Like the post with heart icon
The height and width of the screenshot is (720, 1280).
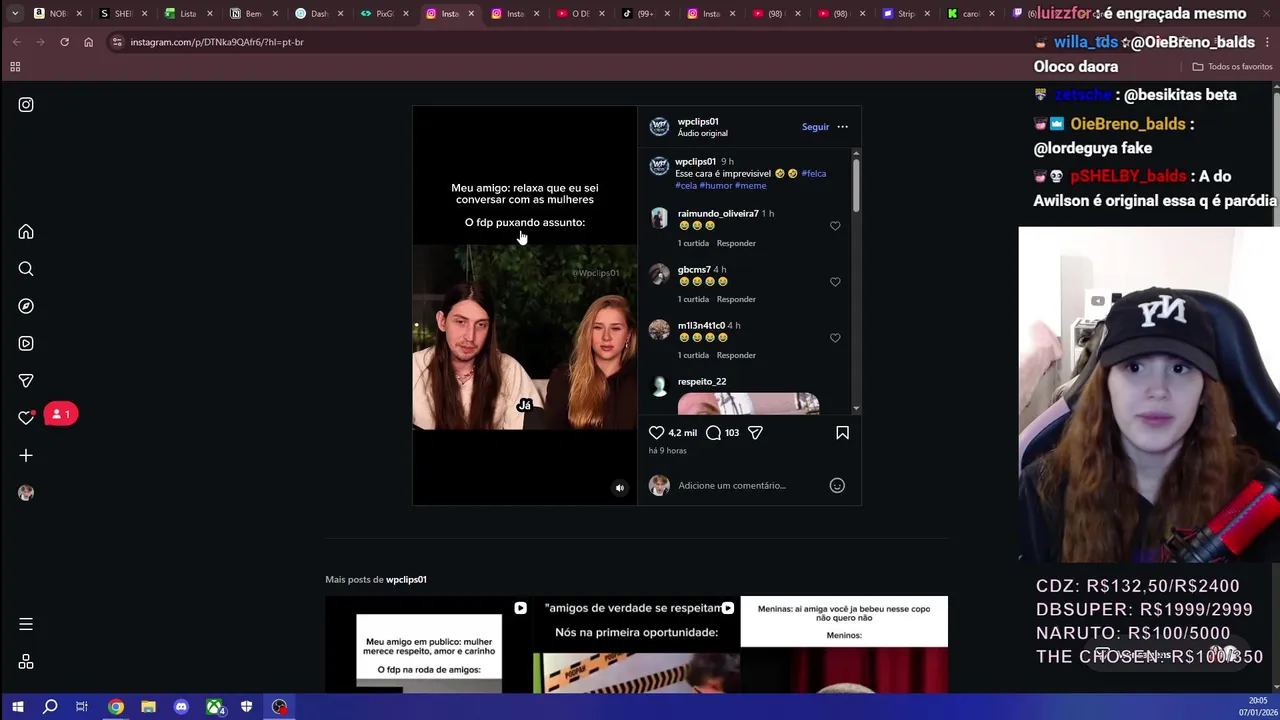click(x=656, y=433)
